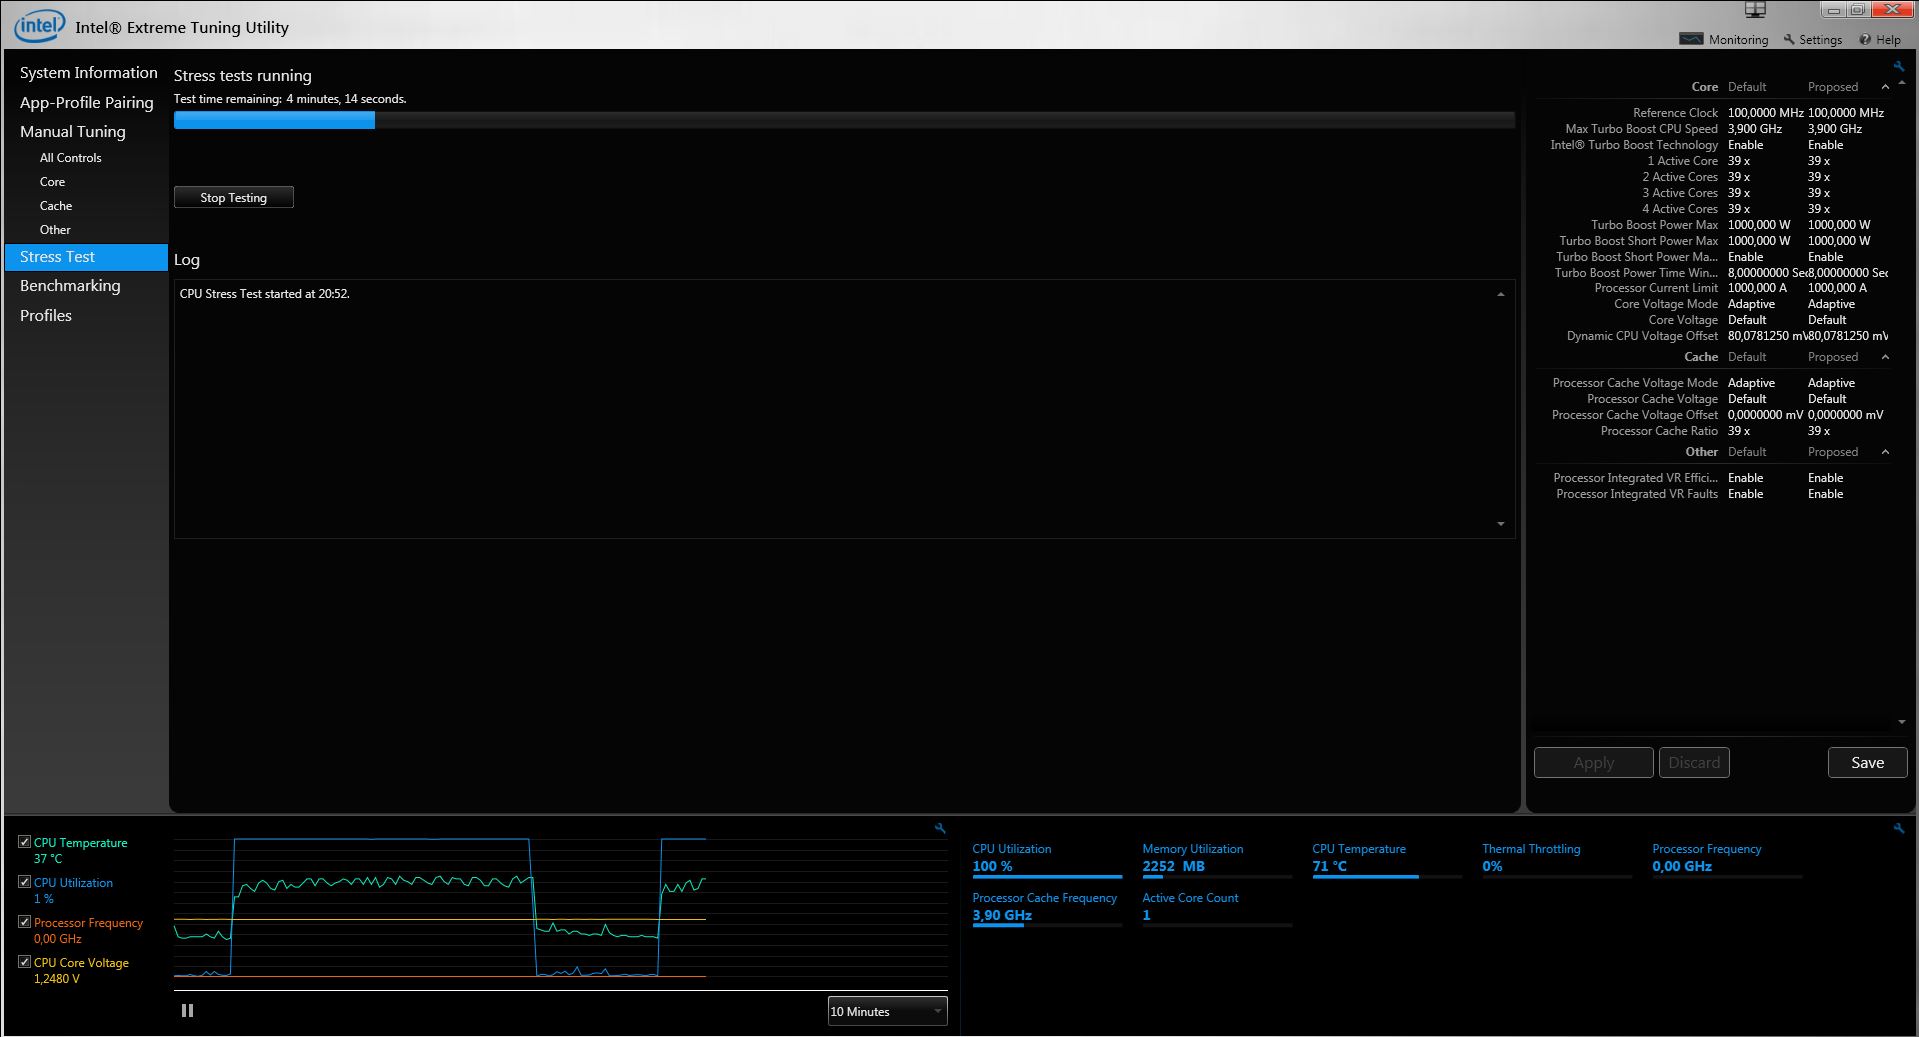The image size is (1919, 1037).
Task: Go to Benchmarking in the sidebar
Action: 70,286
